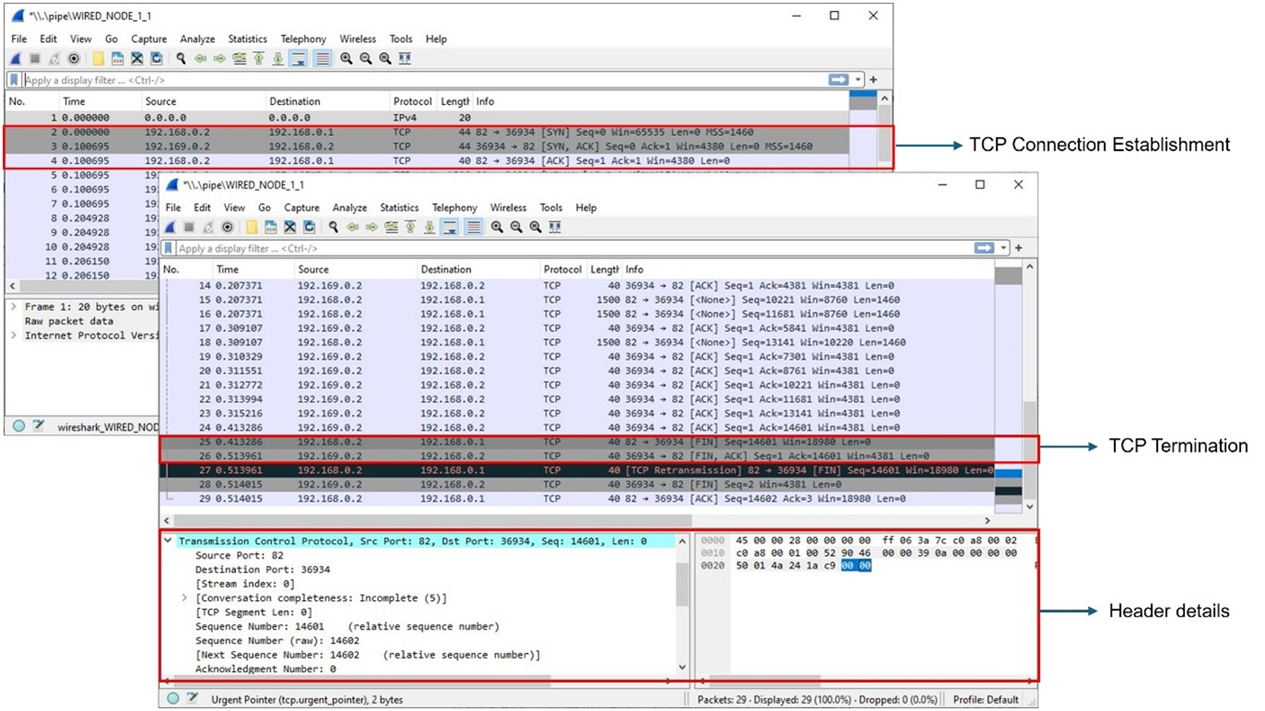1265x711 pixels.
Task: Open Analyze menu in the front window
Action: pos(349,208)
